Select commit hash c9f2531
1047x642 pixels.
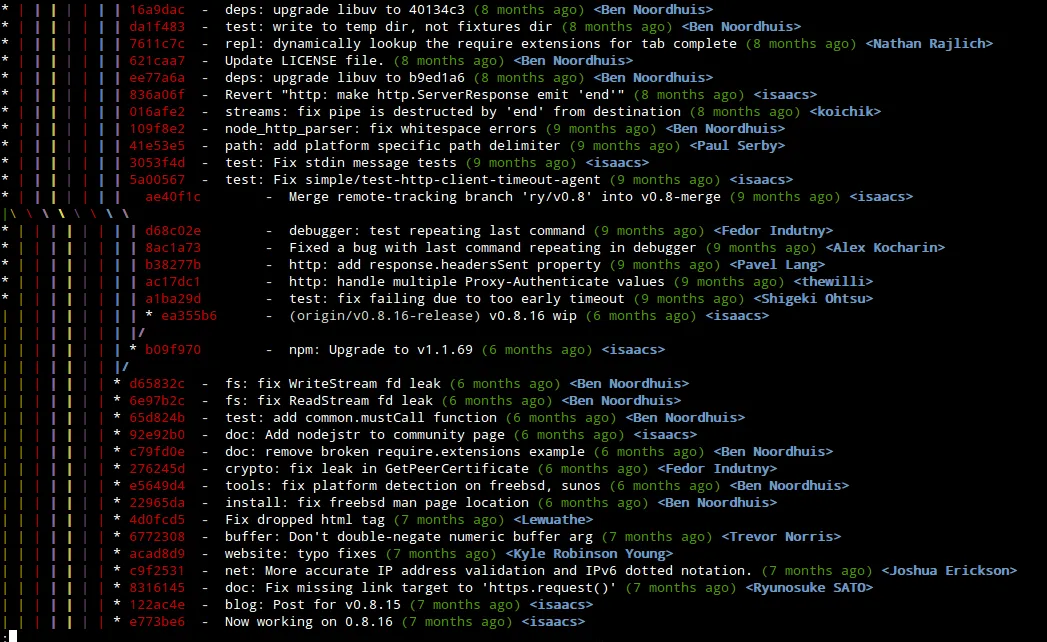point(157,571)
